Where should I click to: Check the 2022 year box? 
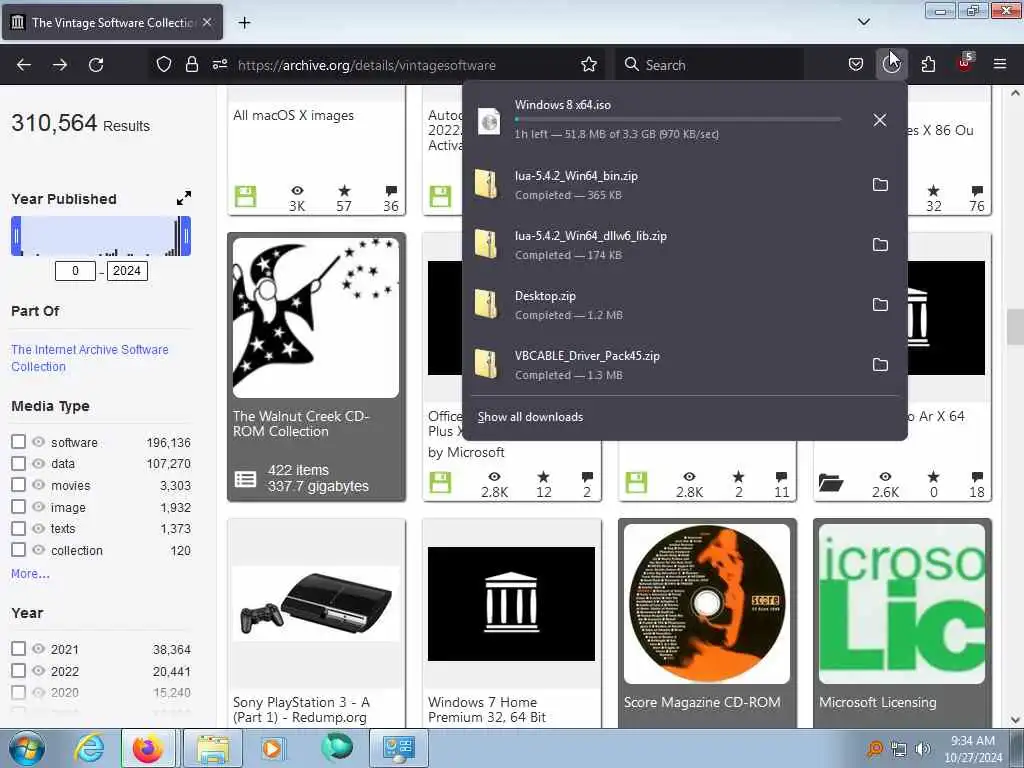[18, 671]
